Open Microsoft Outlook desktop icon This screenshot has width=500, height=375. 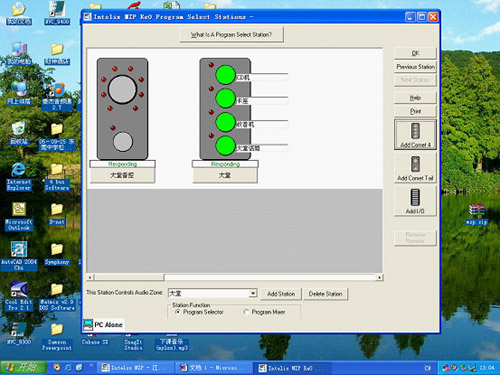pos(19,217)
